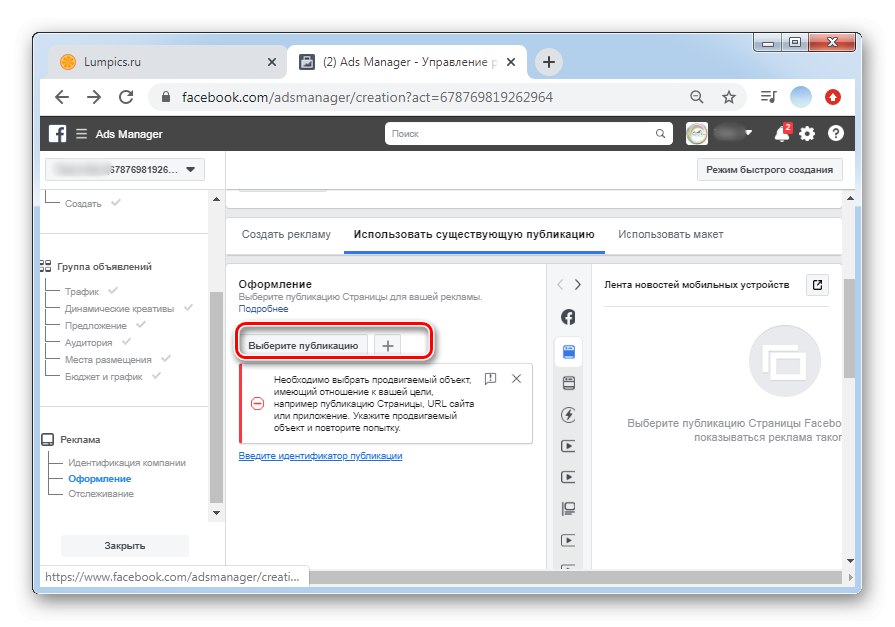Image resolution: width=895 pixels, height=627 pixels.
Task: Close the Ads Manager browser tab
Action: (x=511, y=62)
